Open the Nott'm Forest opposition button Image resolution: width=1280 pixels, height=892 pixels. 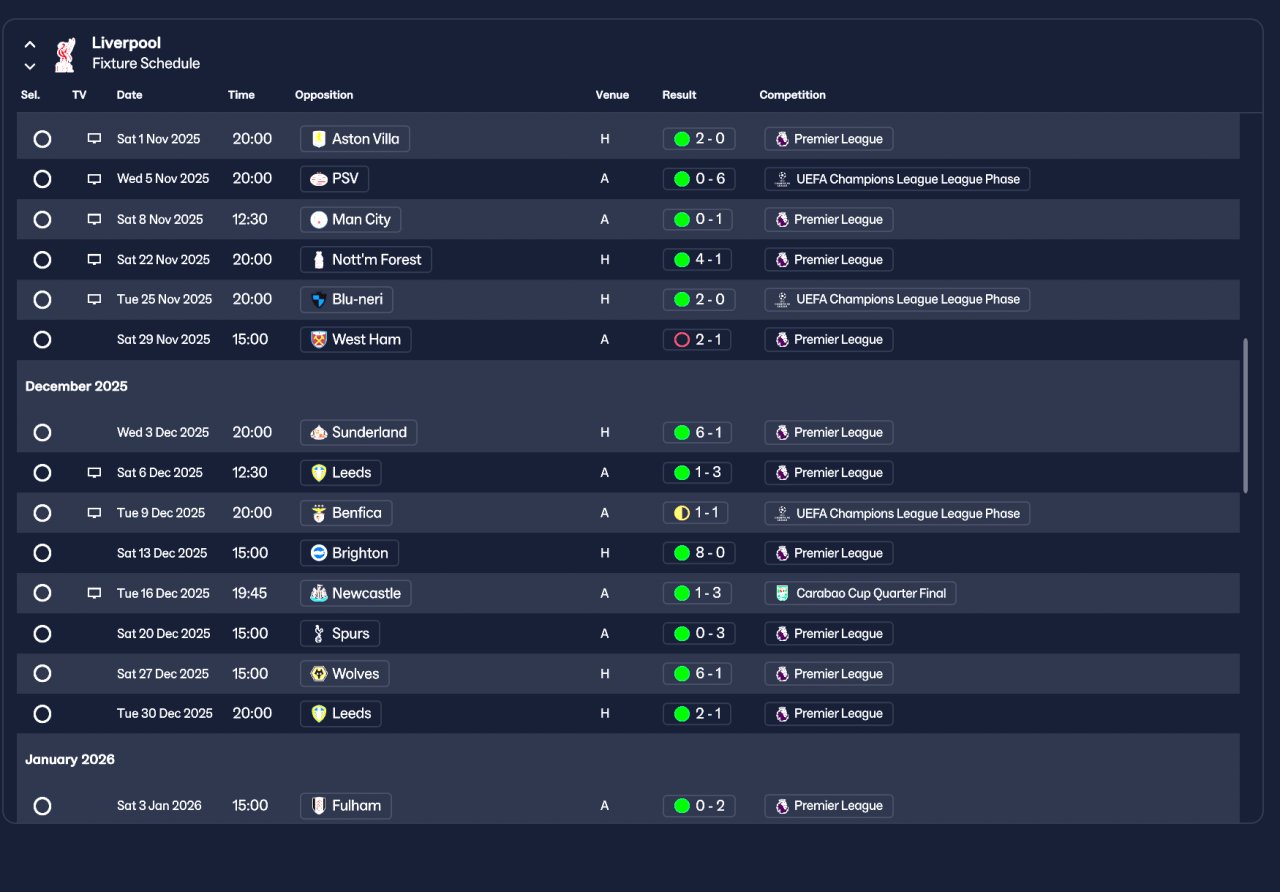tap(366, 260)
